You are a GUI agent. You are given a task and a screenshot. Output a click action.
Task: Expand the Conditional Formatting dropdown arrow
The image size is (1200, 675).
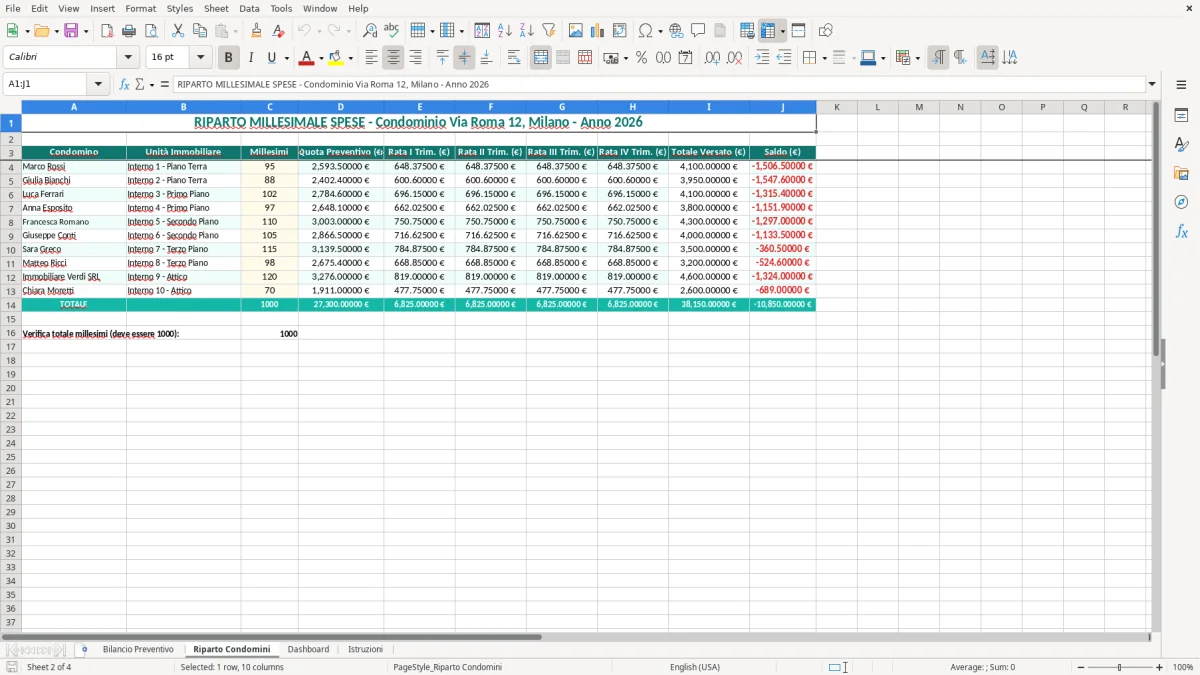917,58
